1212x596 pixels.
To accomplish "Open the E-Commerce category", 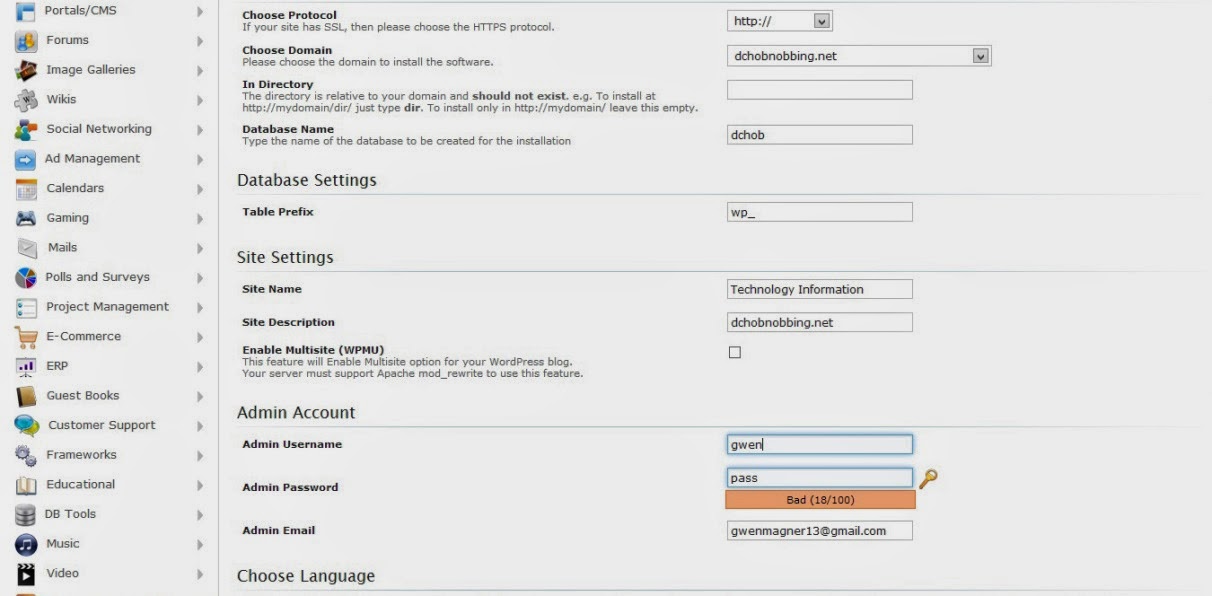I will [83, 336].
